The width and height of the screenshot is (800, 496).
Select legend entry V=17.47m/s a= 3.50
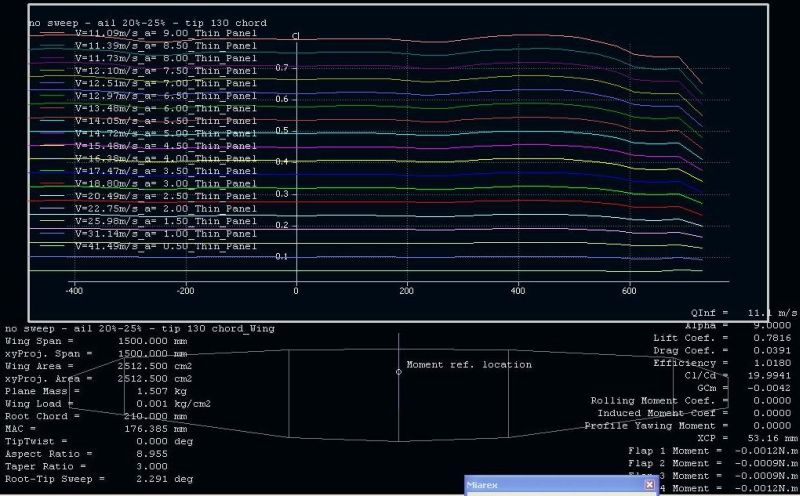(x=149, y=171)
